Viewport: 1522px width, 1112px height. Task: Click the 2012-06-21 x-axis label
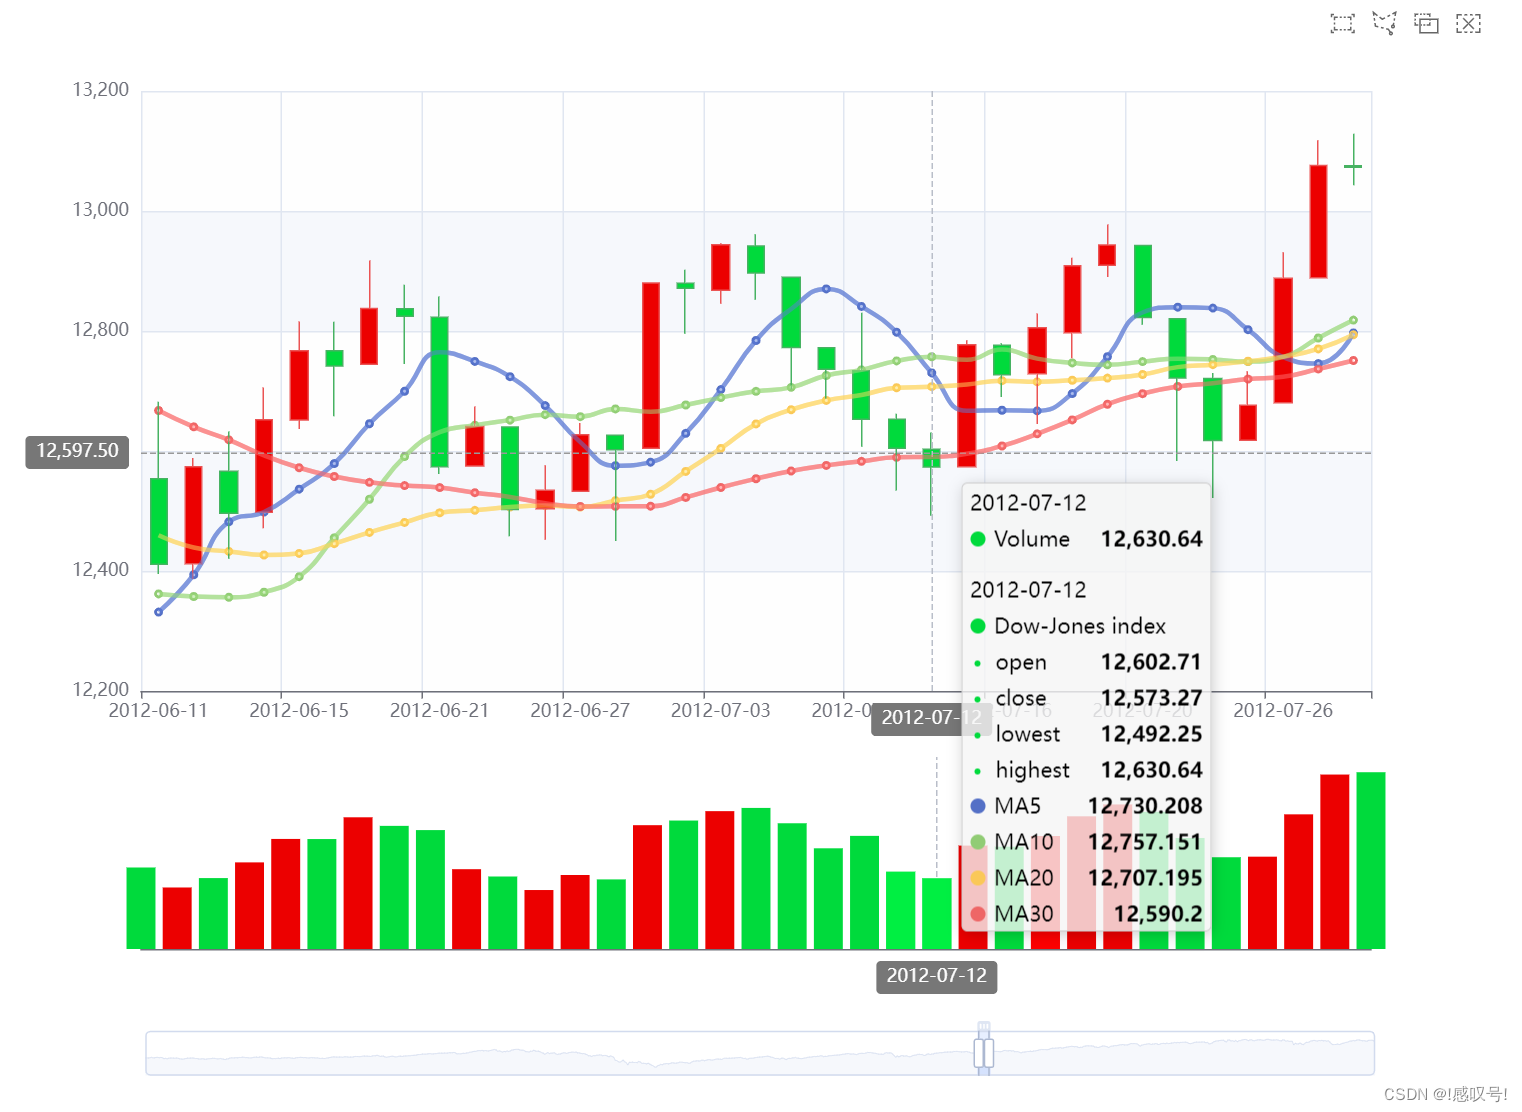tap(439, 710)
